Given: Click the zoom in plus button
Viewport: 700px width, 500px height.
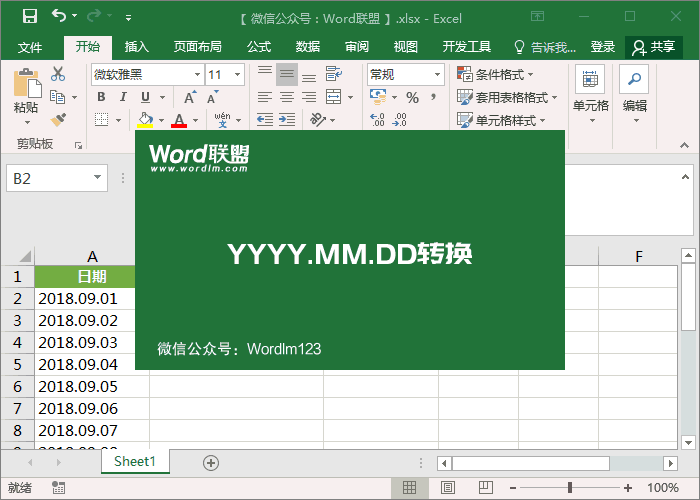Looking at the screenshot, I should pyautogui.click(x=628, y=488).
